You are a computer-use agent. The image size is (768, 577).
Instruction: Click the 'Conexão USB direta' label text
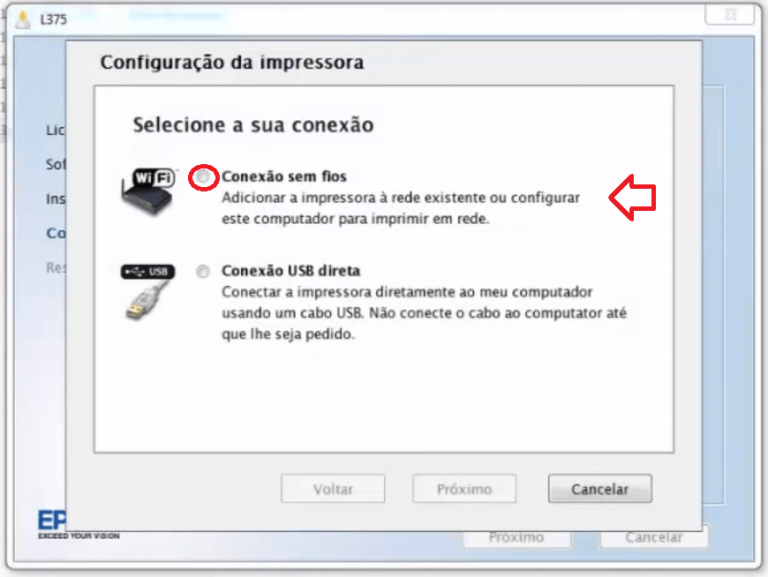291,271
